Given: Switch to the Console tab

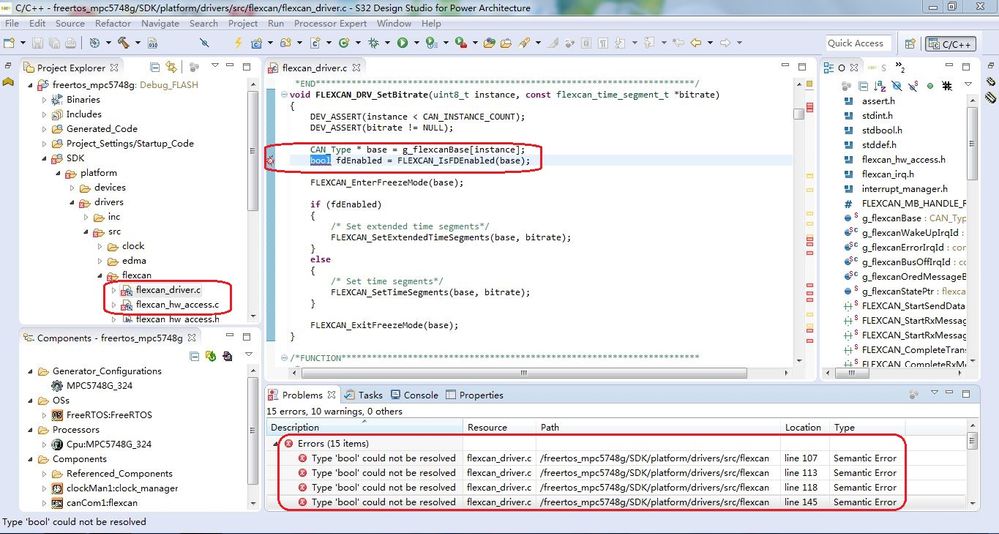Looking at the screenshot, I should (x=414, y=395).
